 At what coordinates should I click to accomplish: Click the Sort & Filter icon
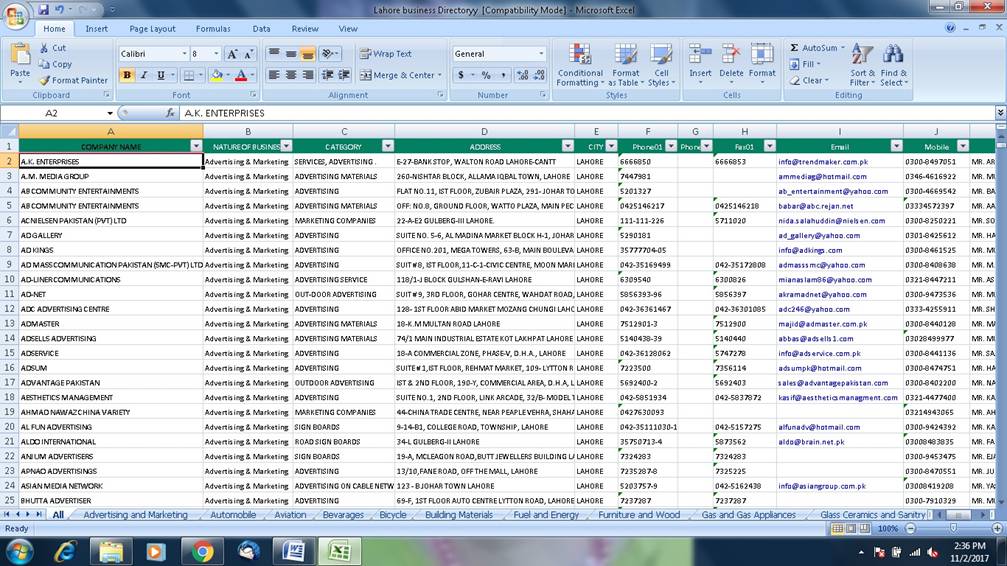pos(862,63)
